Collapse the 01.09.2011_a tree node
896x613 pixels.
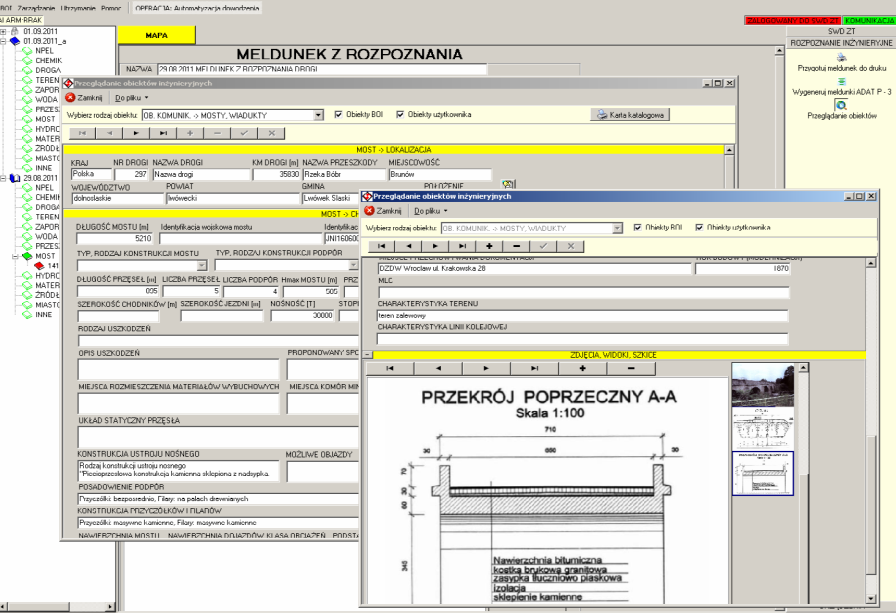point(3,41)
